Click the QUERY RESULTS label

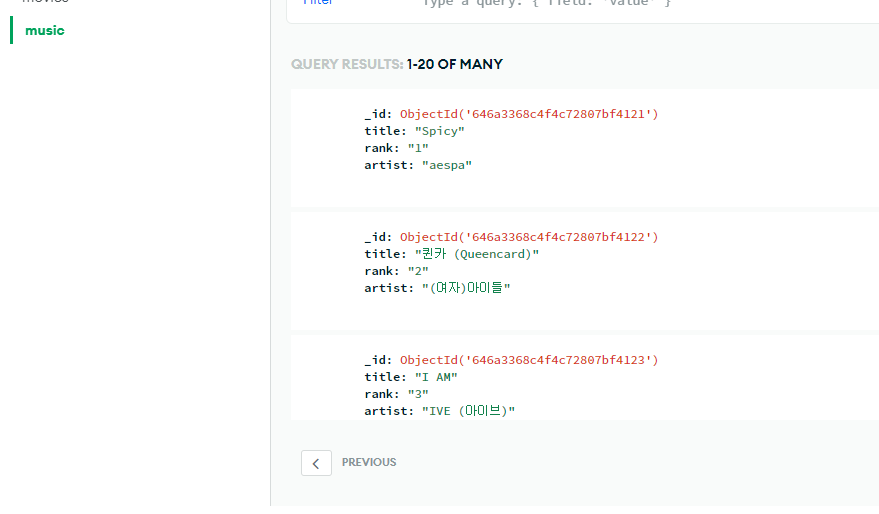(347, 64)
